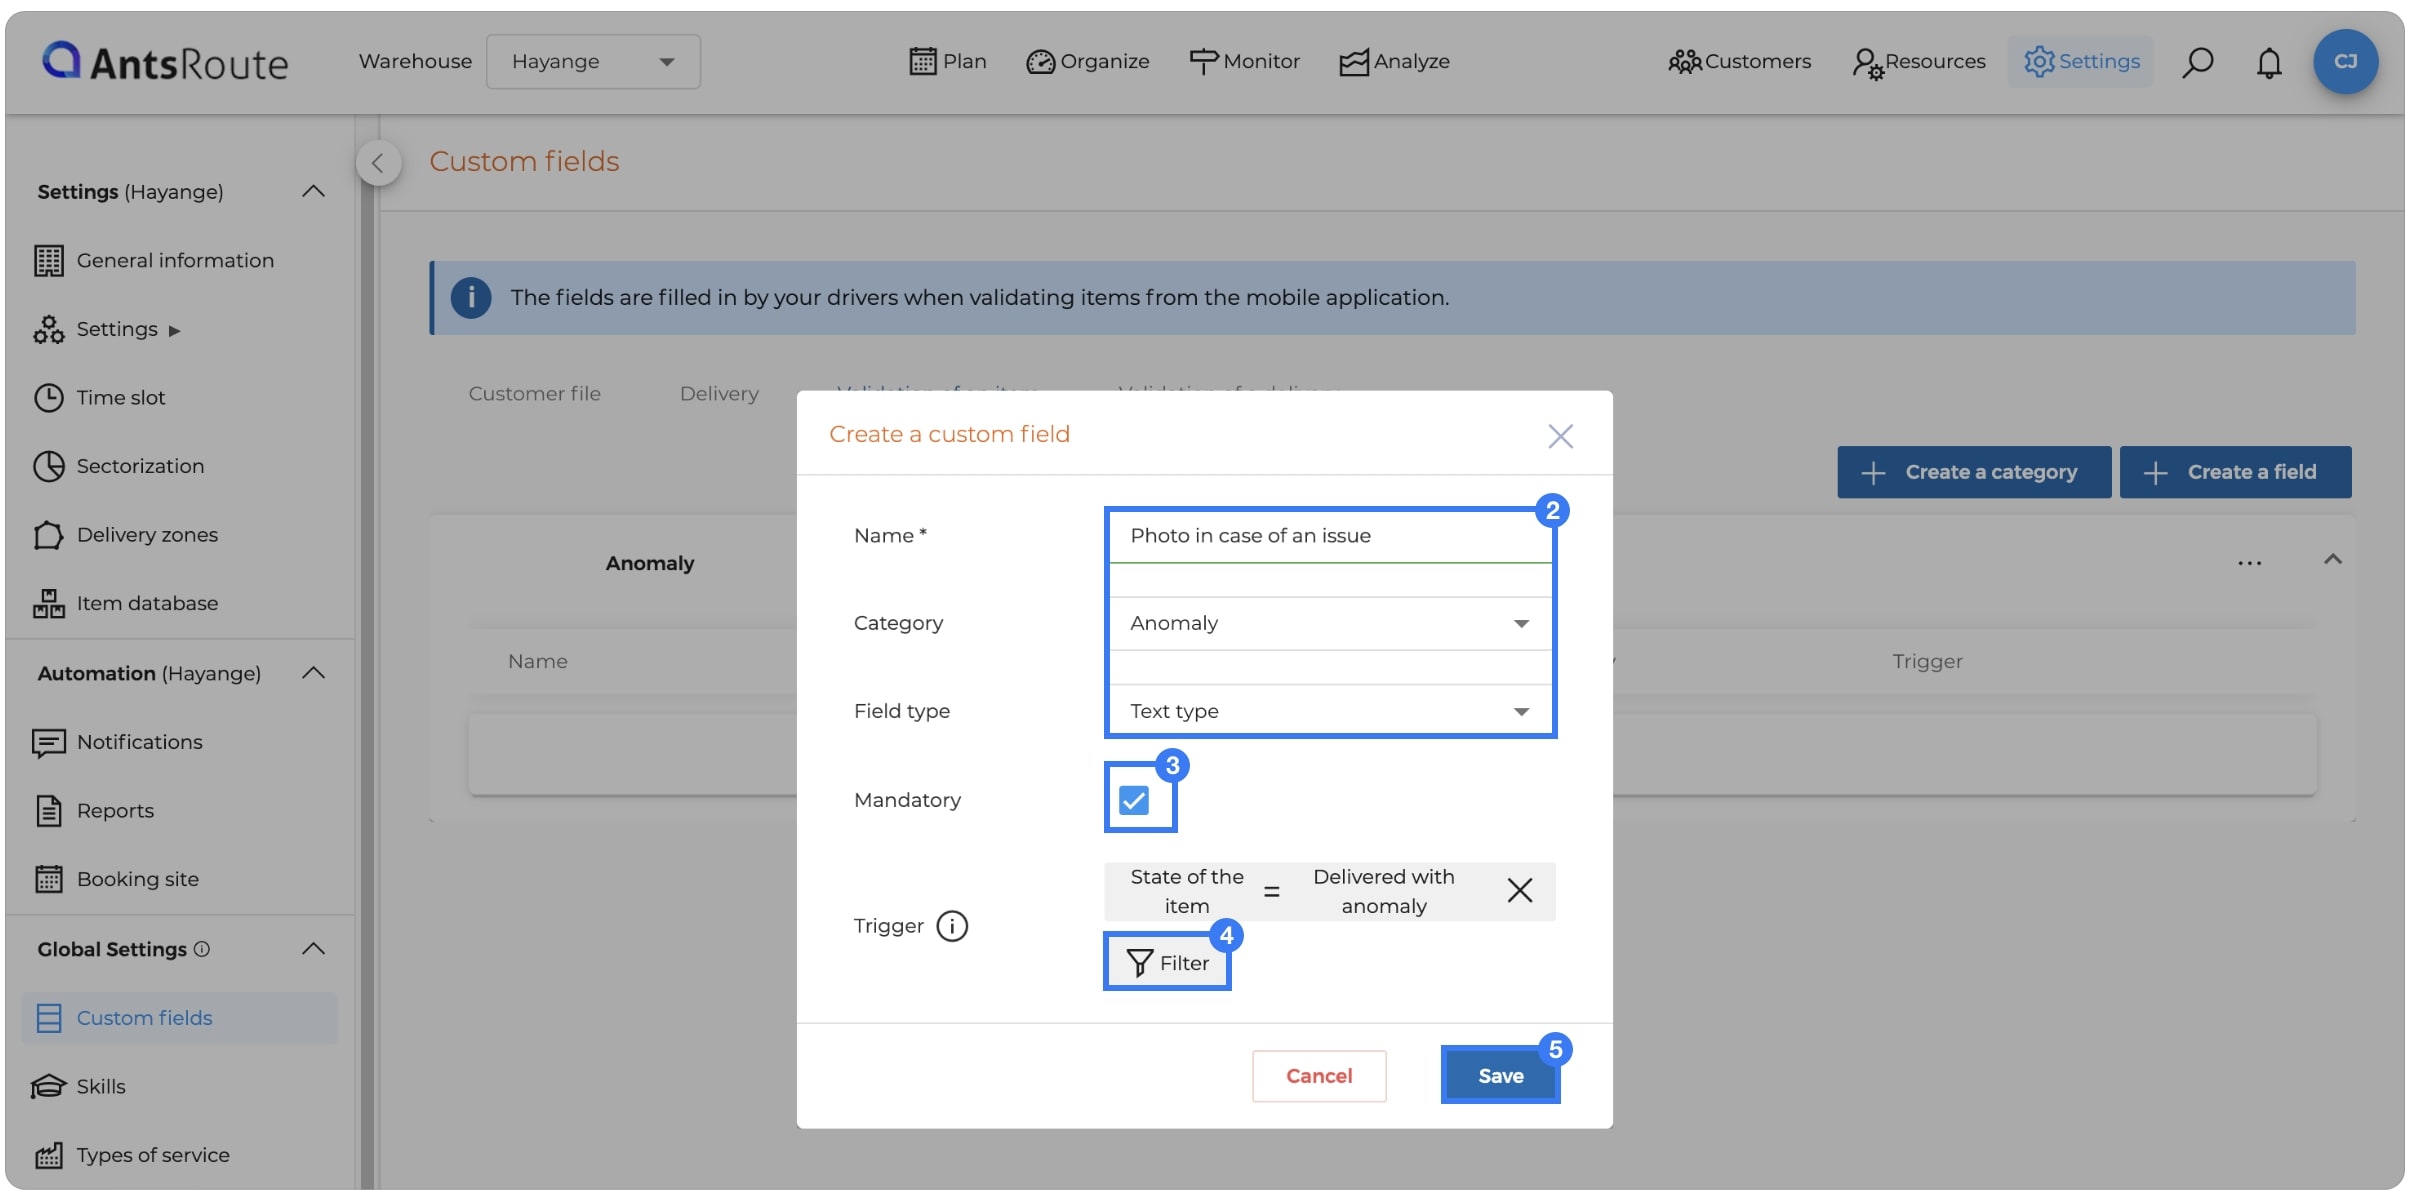Viewport: 2410px width, 1200px height.
Task: Open Notifications automation page
Action: pos(118,742)
